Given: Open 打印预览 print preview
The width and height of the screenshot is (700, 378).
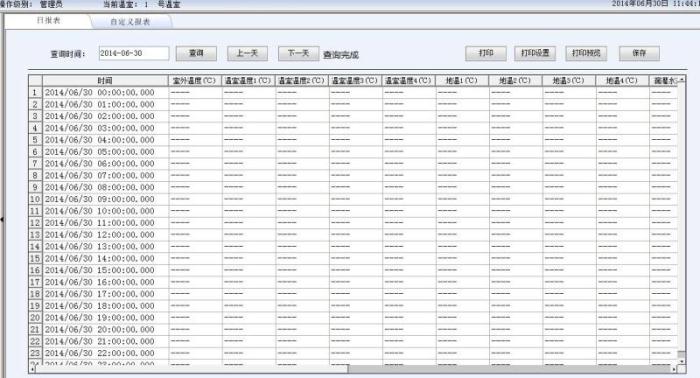Looking at the screenshot, I should (x=586, y=53).
